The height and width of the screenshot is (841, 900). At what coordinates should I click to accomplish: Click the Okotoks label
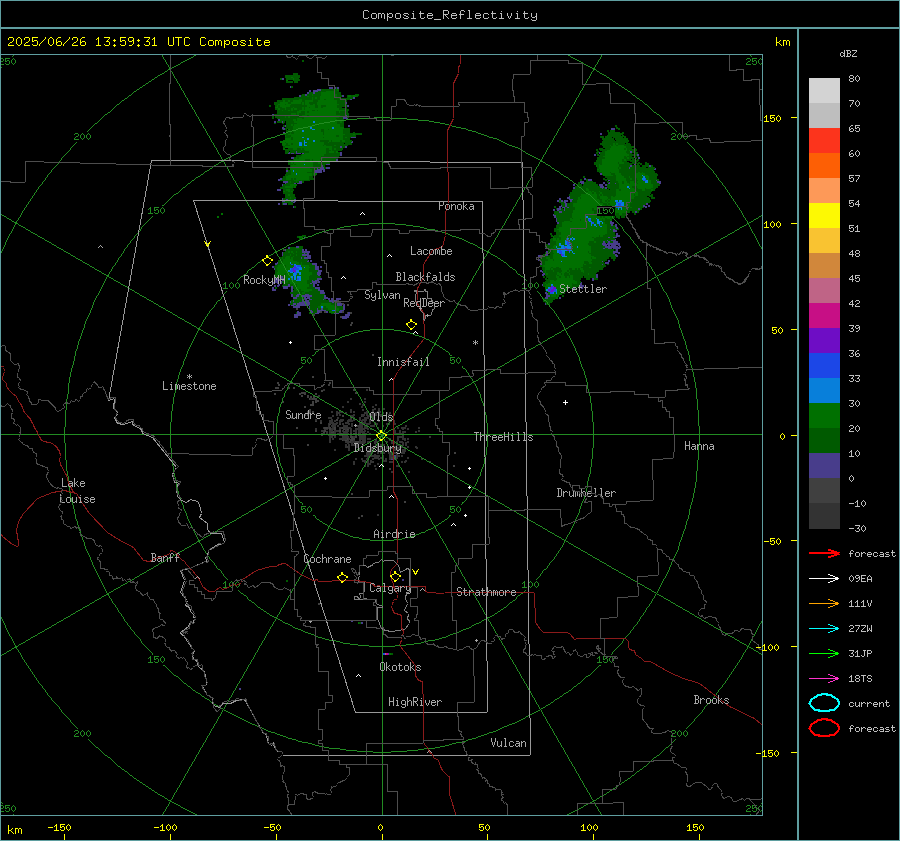pyautogui.click(x=400, y=667)
